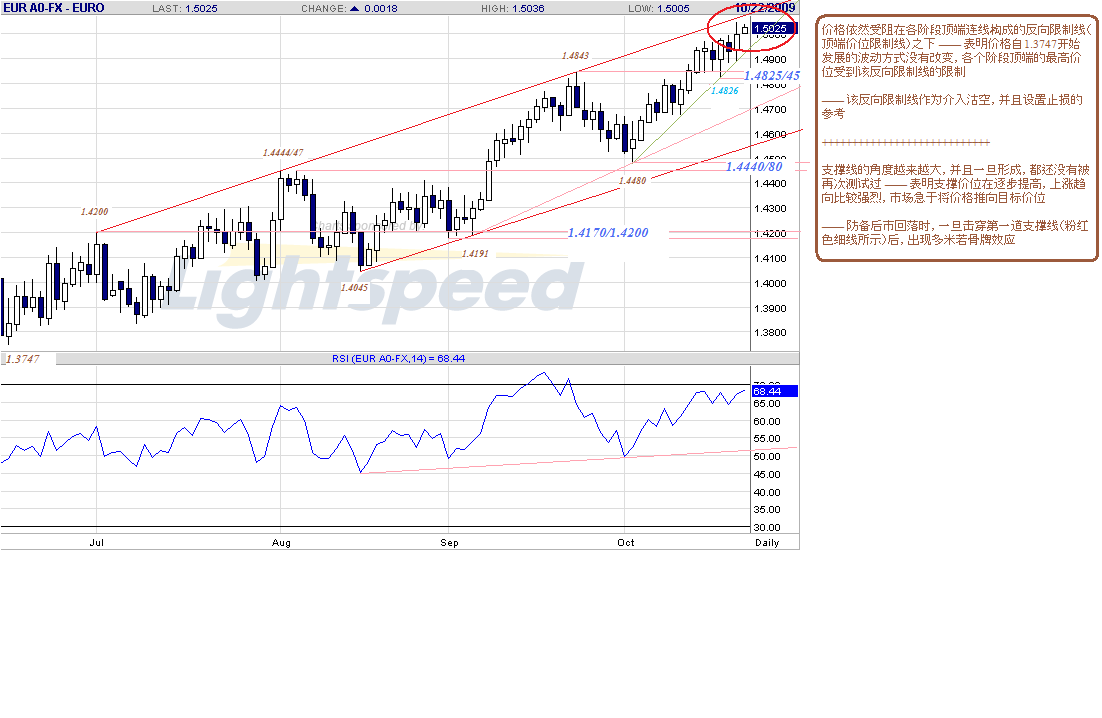Click the 50.00 RSI axis label
The height and width of the screenshot is (718, 1102).
click(767, 457)
